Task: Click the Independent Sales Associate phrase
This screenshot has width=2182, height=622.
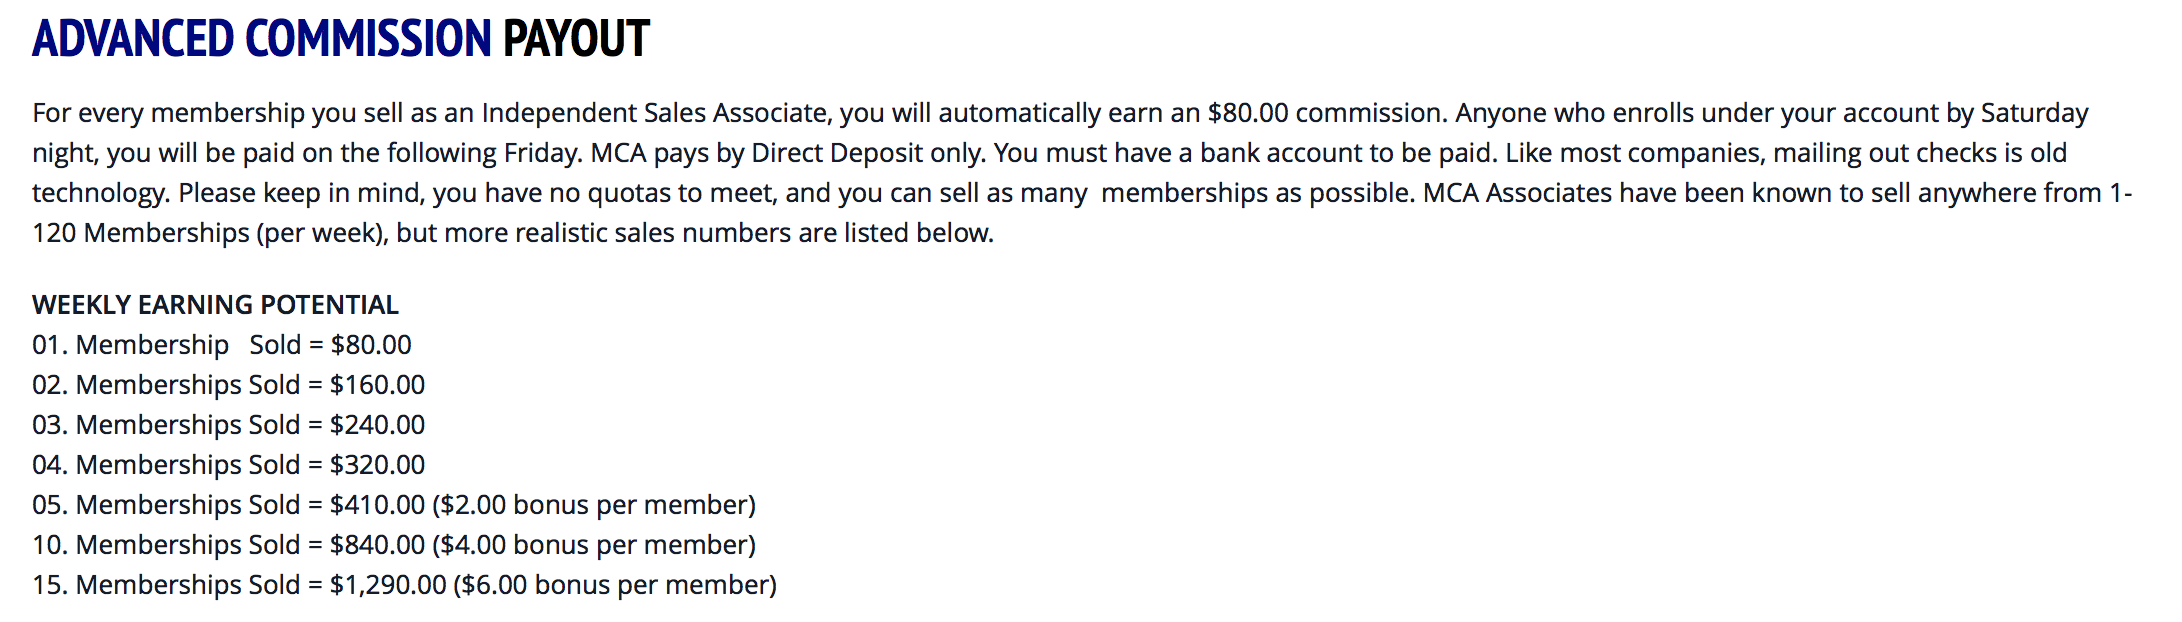Action: (655, 113)
